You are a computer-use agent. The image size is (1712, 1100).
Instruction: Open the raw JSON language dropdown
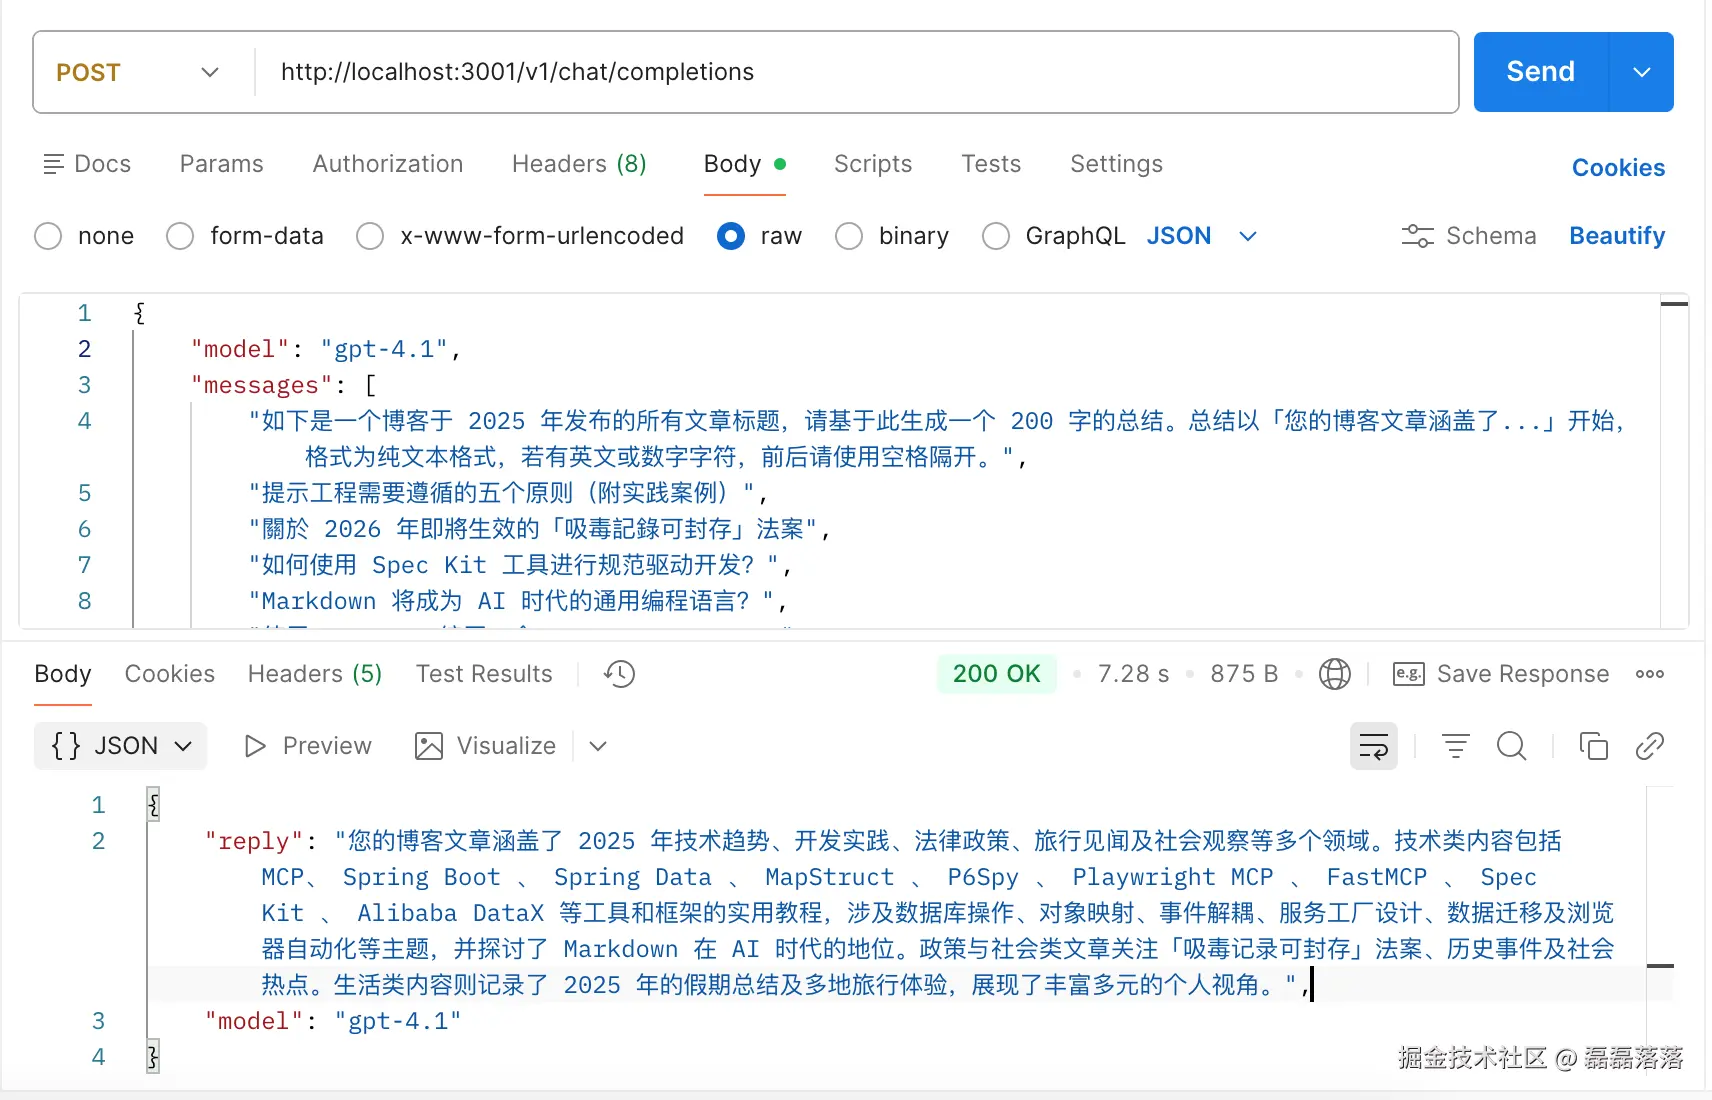[x=1201, y=236]
